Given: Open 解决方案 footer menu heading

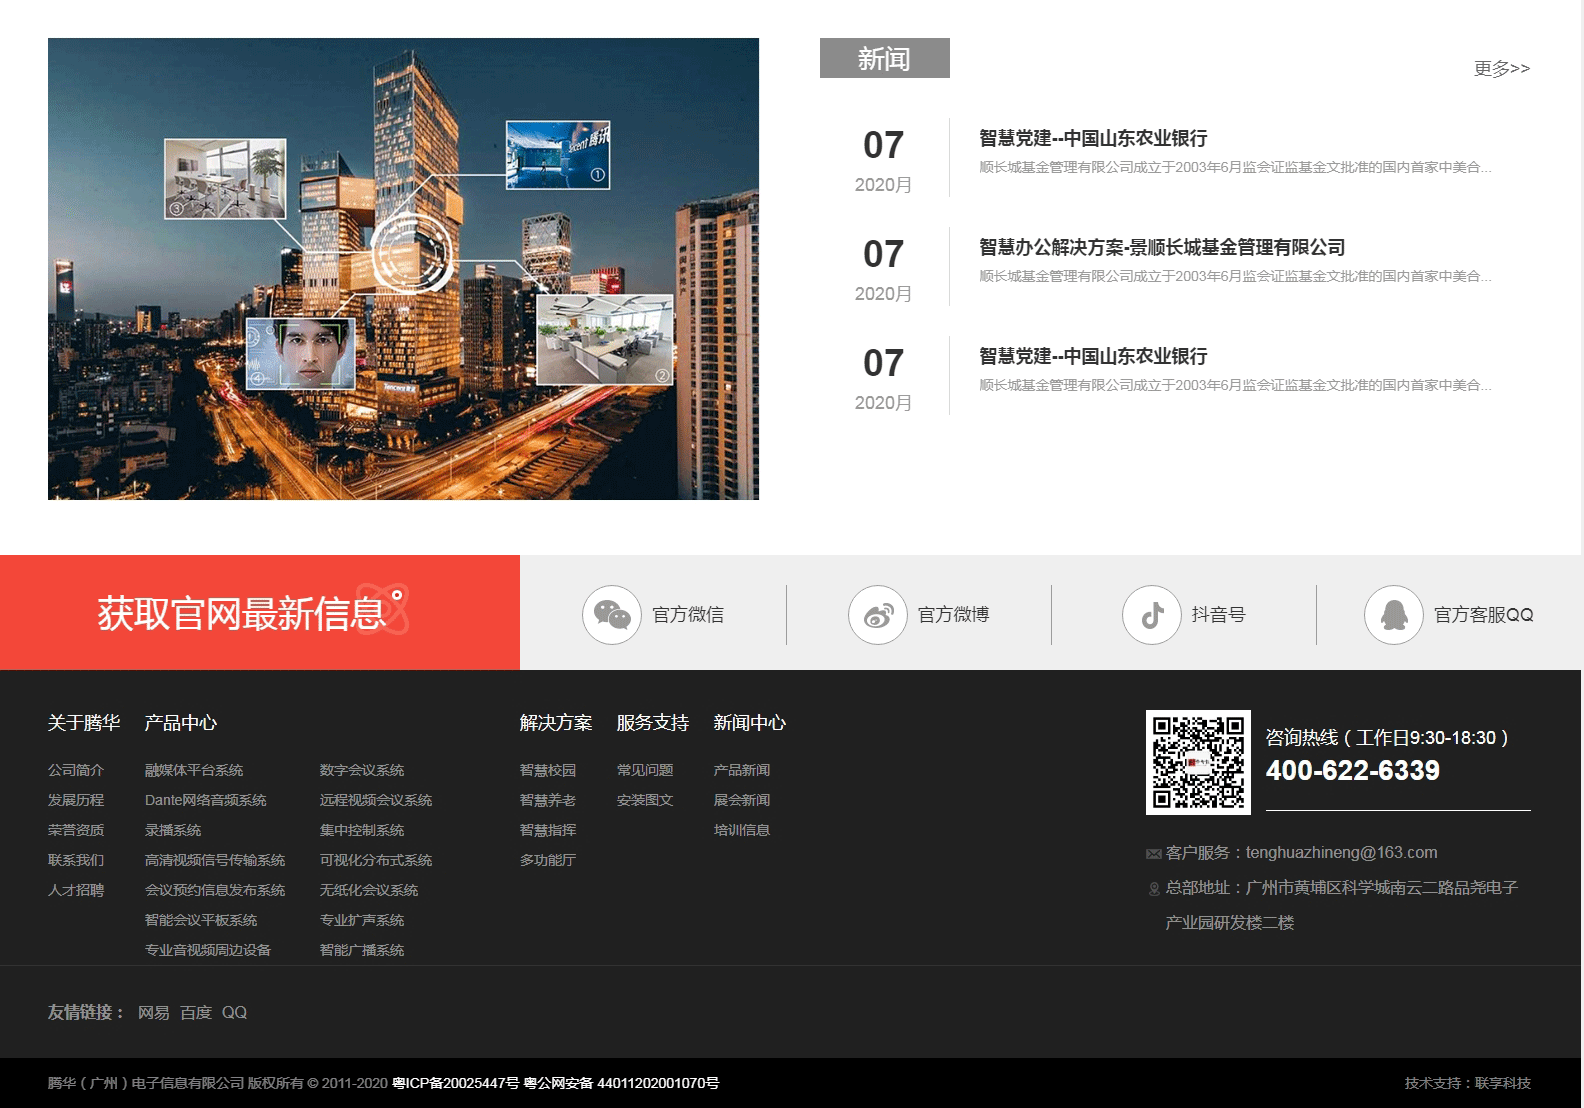Looking at the screenshot, I should (556, 723).
